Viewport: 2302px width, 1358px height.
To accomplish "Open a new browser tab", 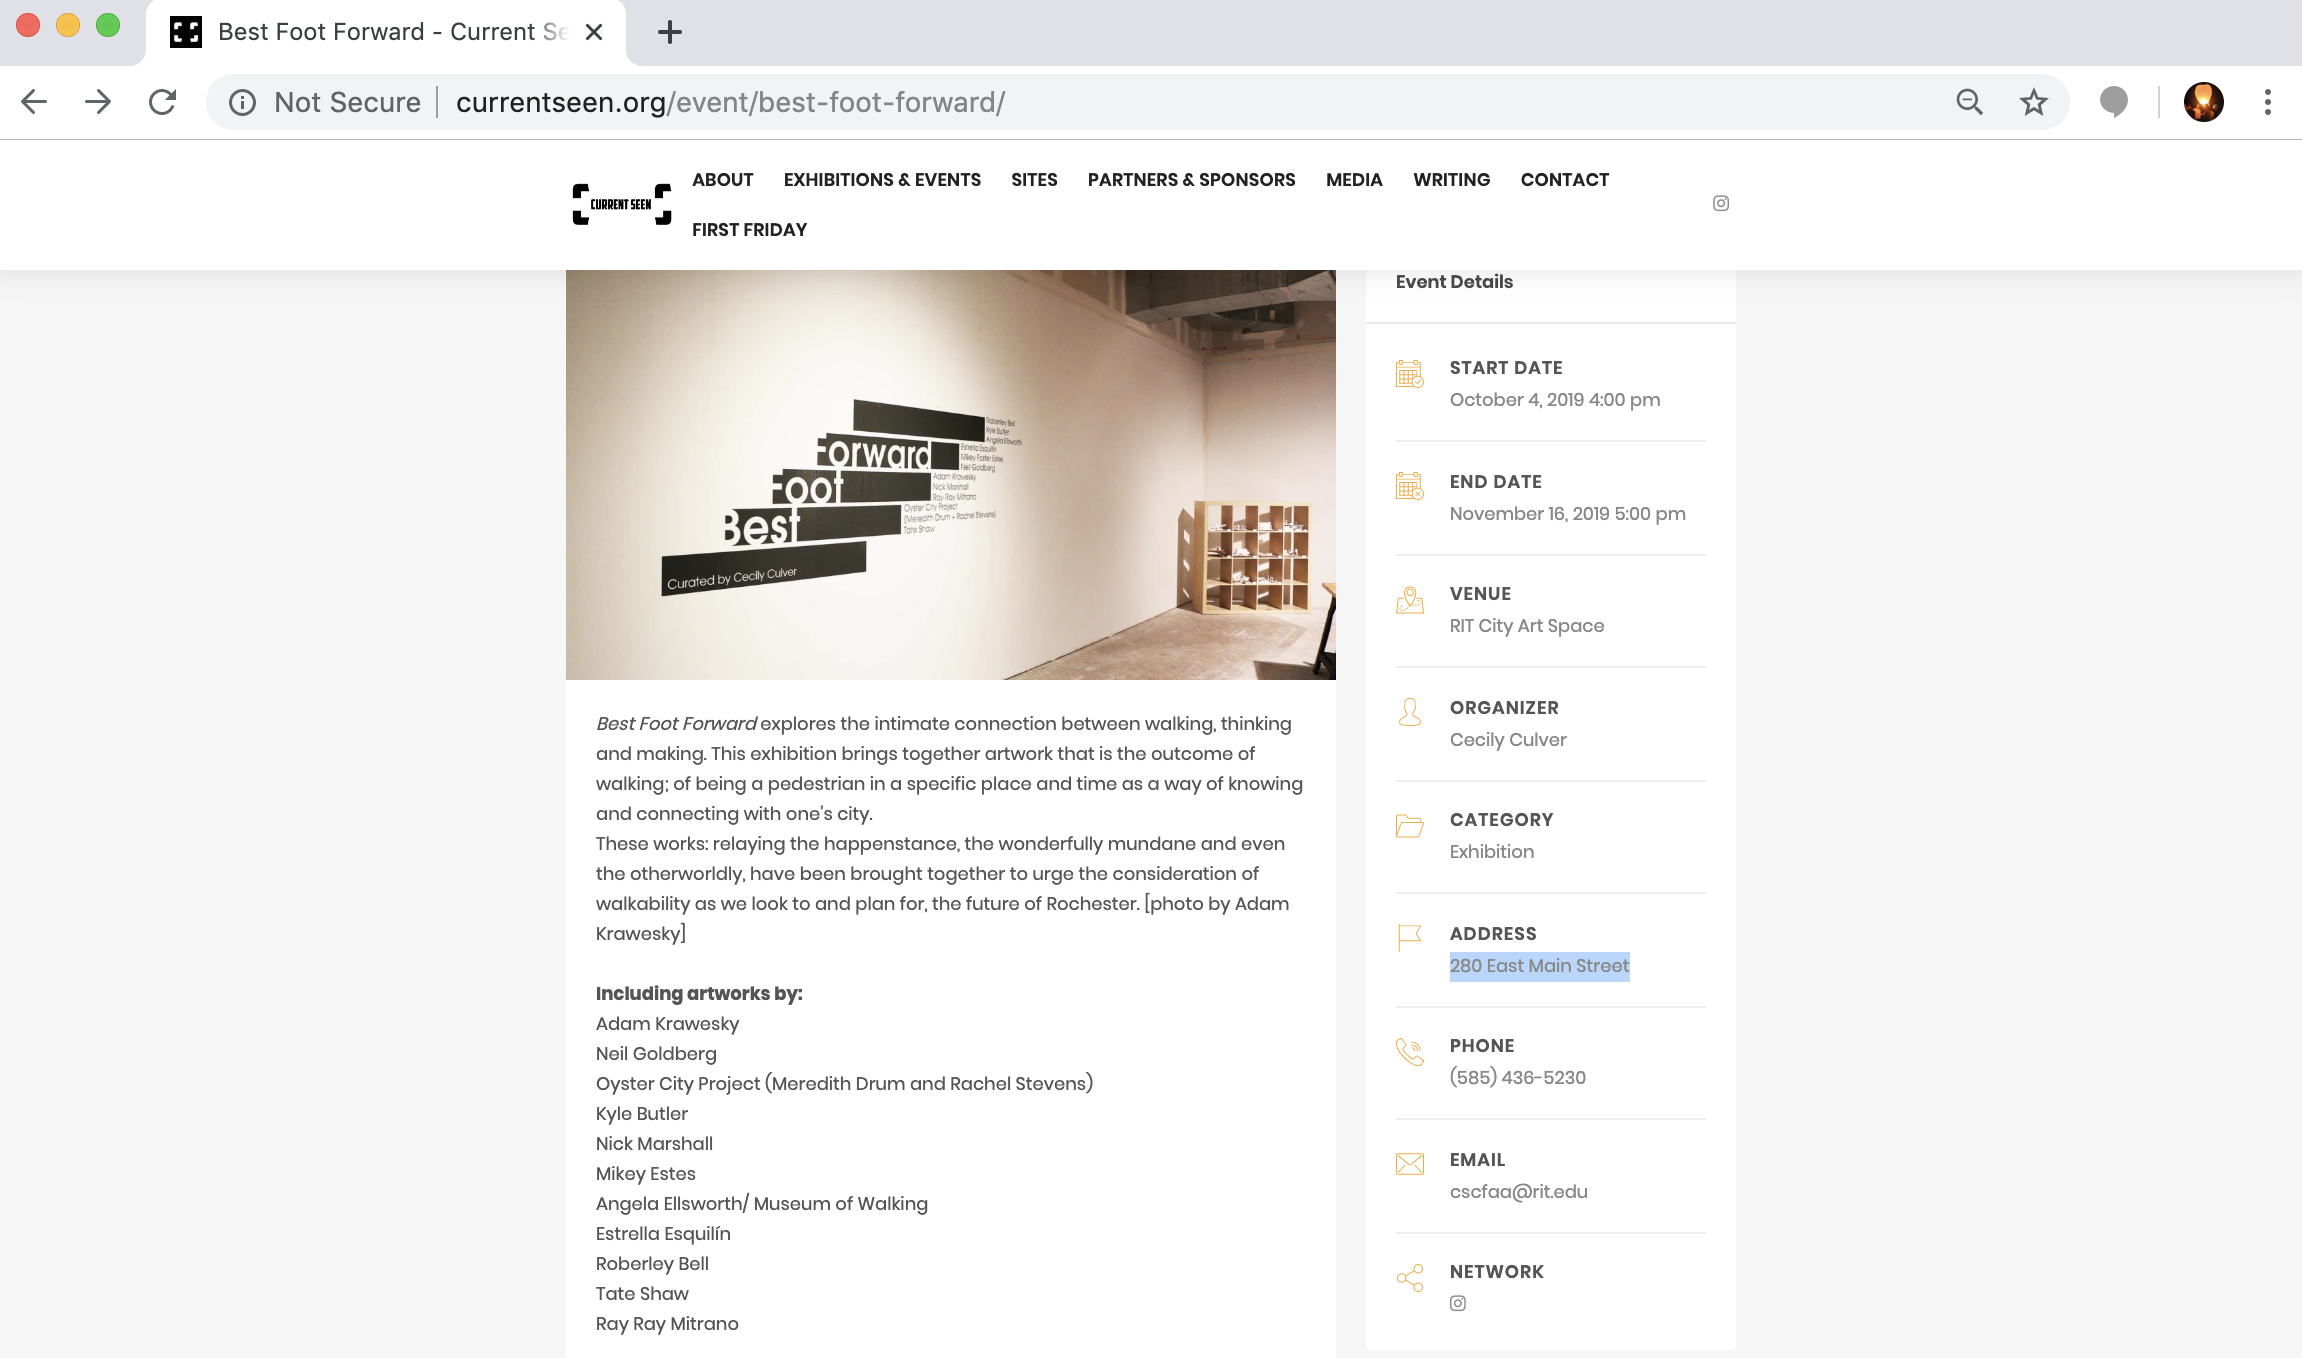I will pyautogui.click(x=669, y=32).
